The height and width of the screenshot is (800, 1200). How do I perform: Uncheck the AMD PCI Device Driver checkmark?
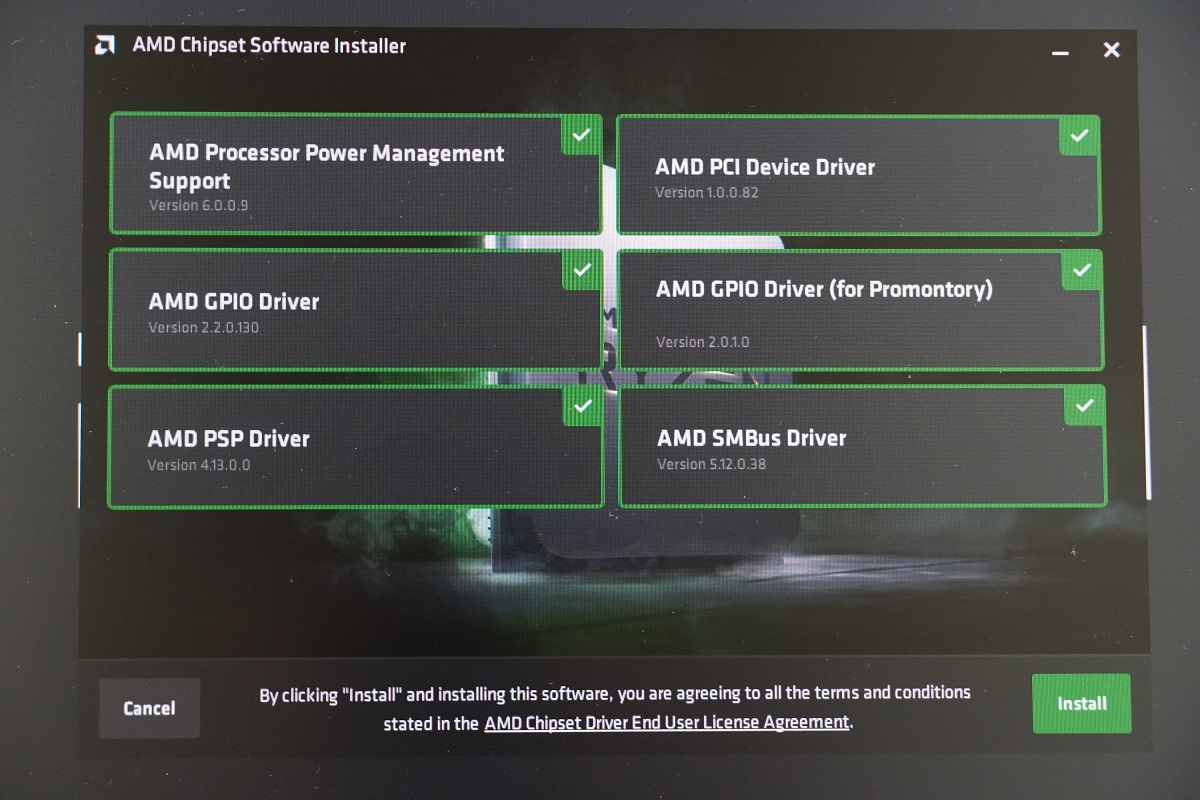[x=1079, y=135]
